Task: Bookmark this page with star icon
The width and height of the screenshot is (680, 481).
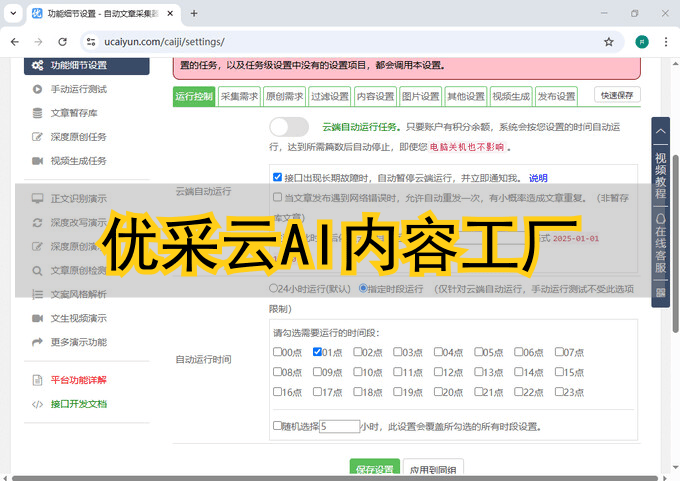Action: pos(608,42)
